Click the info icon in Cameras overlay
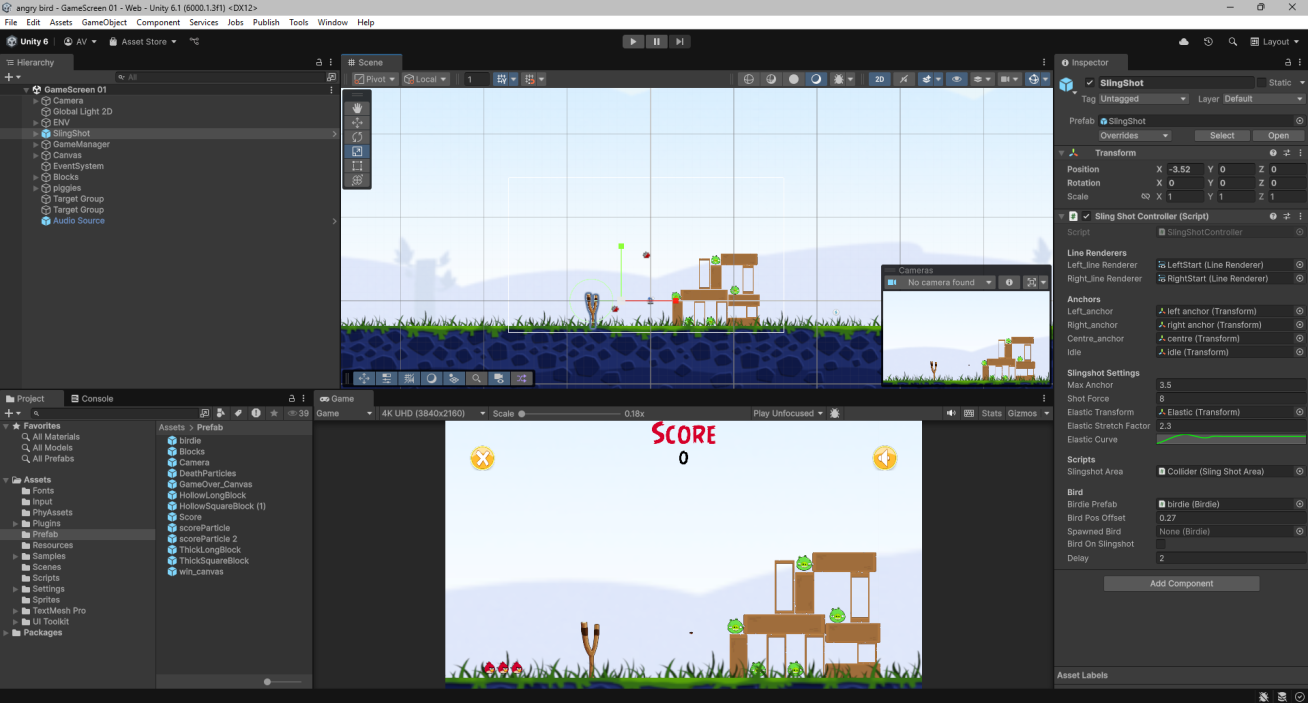Viewport: 1308px width, 703px height. click(1009, 283)
